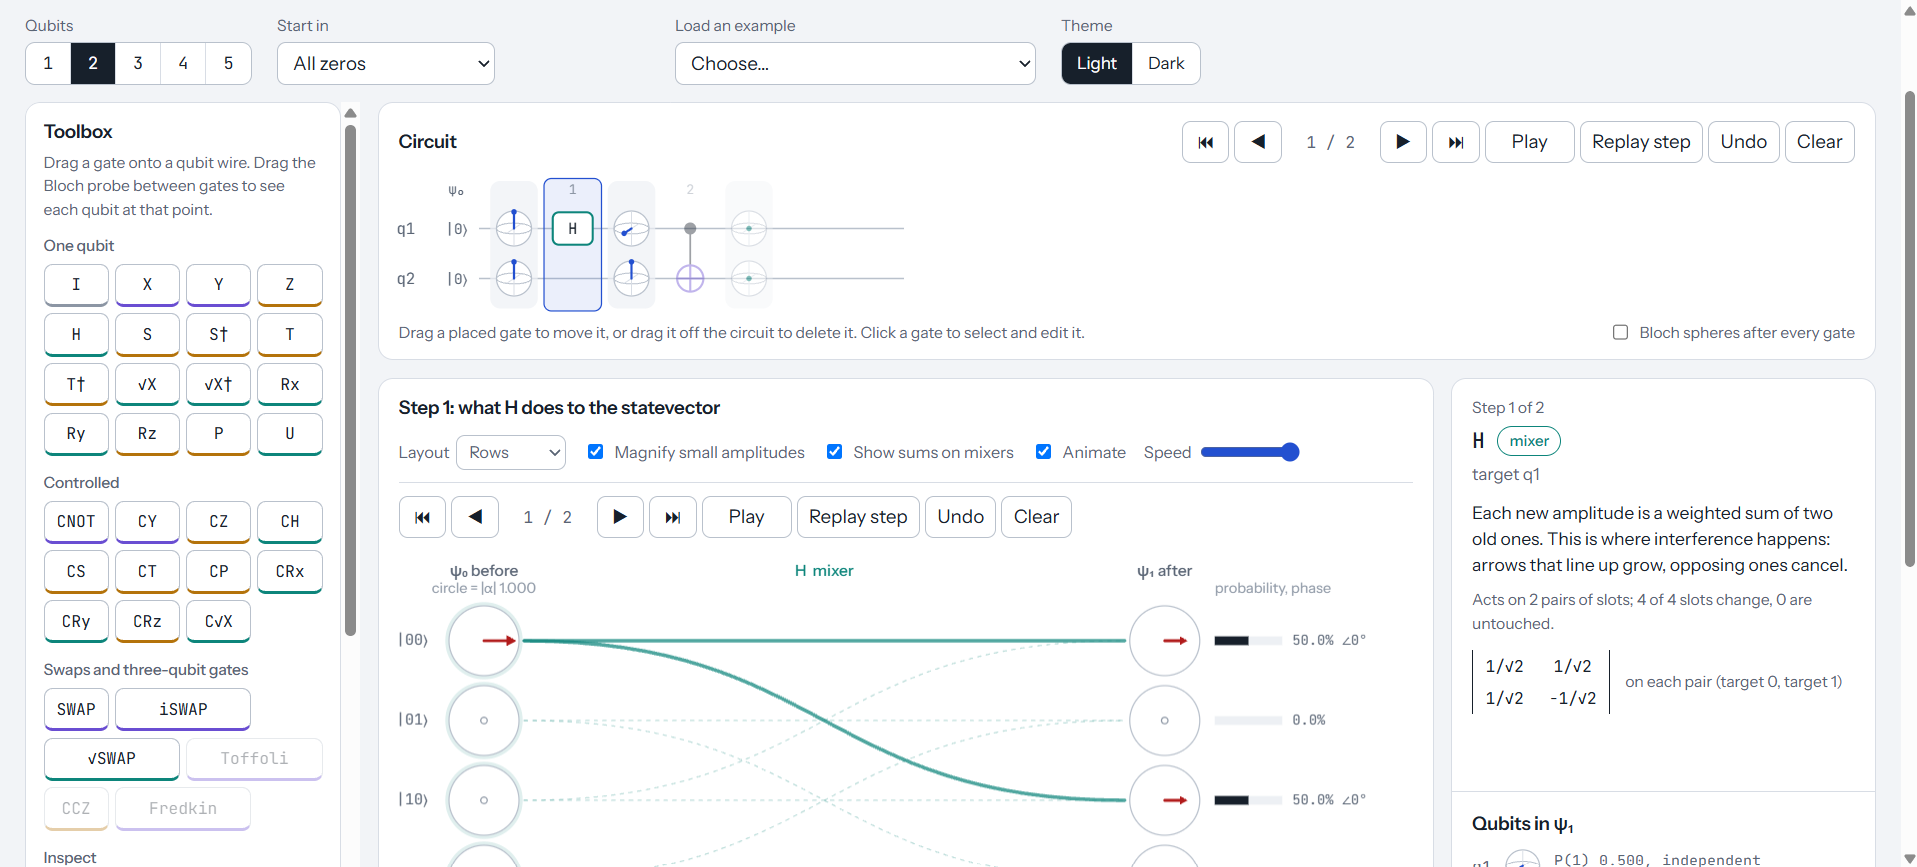
Task: Click q1 Bloch probe after H gate
Action: click(631, 228)
